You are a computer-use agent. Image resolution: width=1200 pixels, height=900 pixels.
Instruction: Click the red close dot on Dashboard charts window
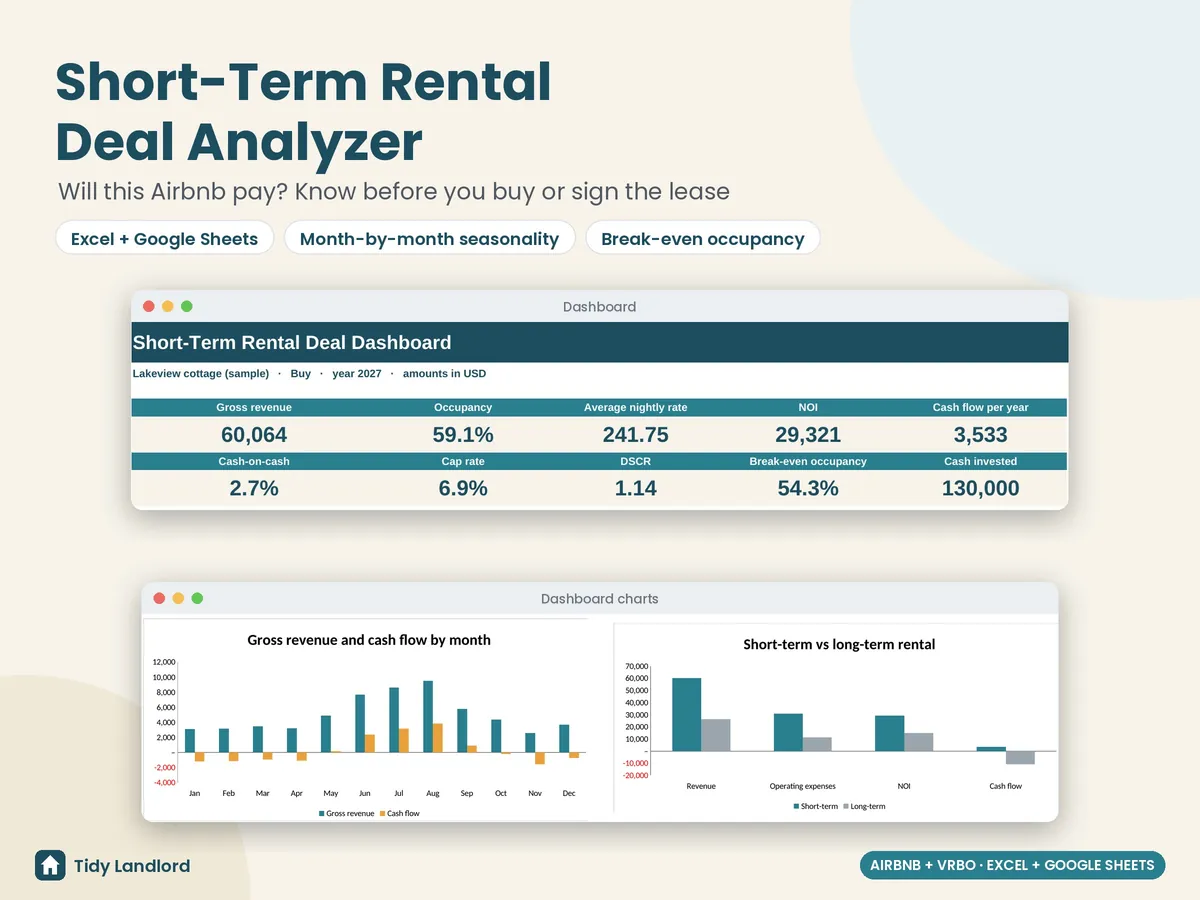(x=159, y=598)
